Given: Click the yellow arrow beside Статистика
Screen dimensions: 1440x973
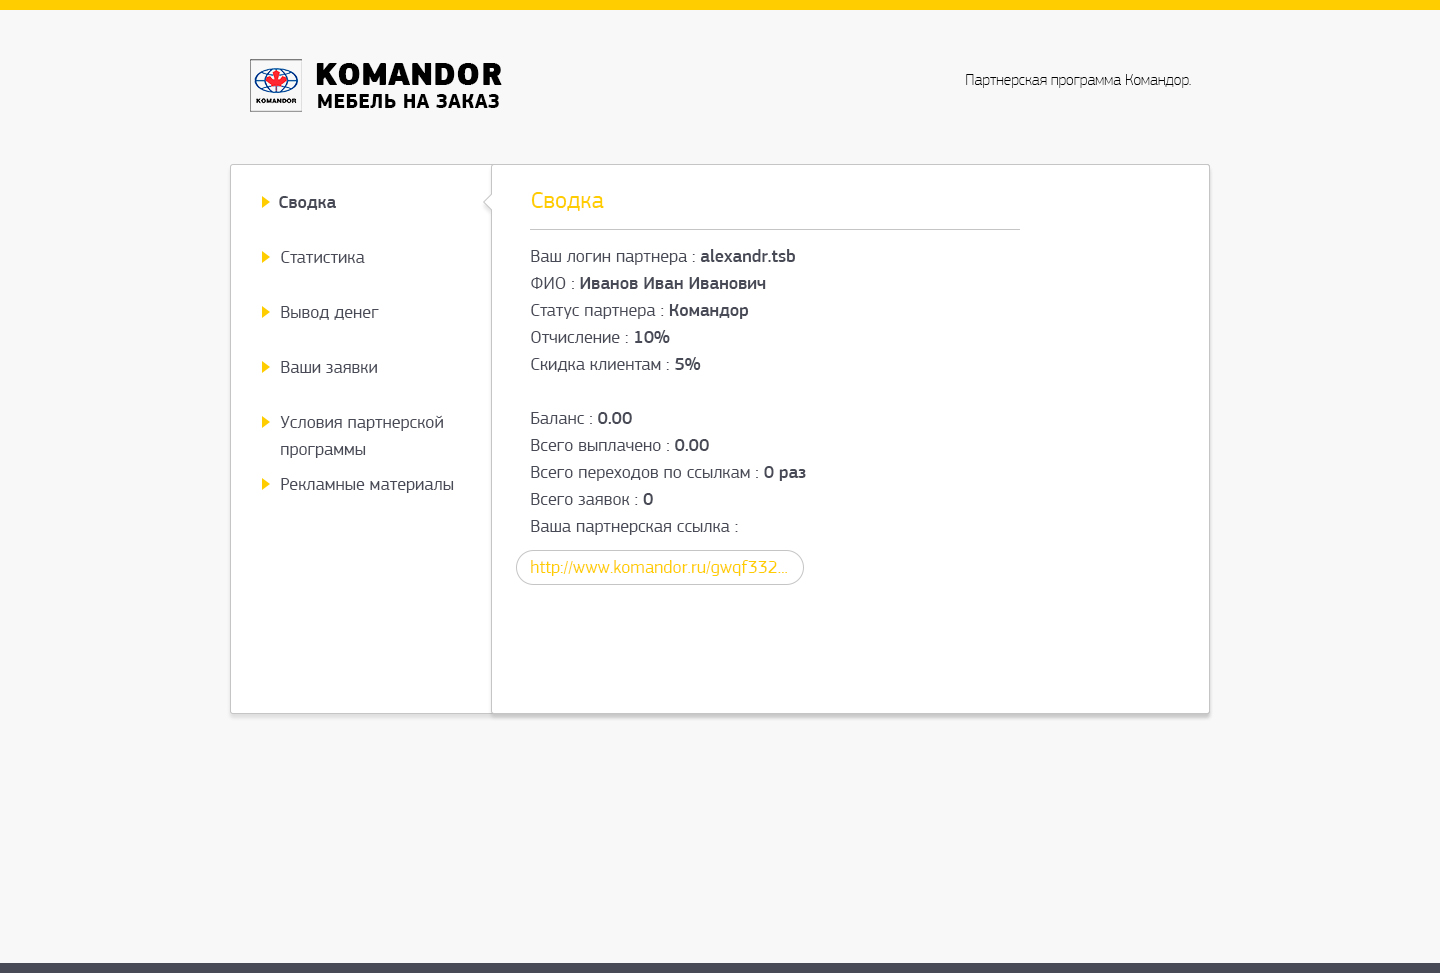Looking at the screenshot, I should (265, 257).
